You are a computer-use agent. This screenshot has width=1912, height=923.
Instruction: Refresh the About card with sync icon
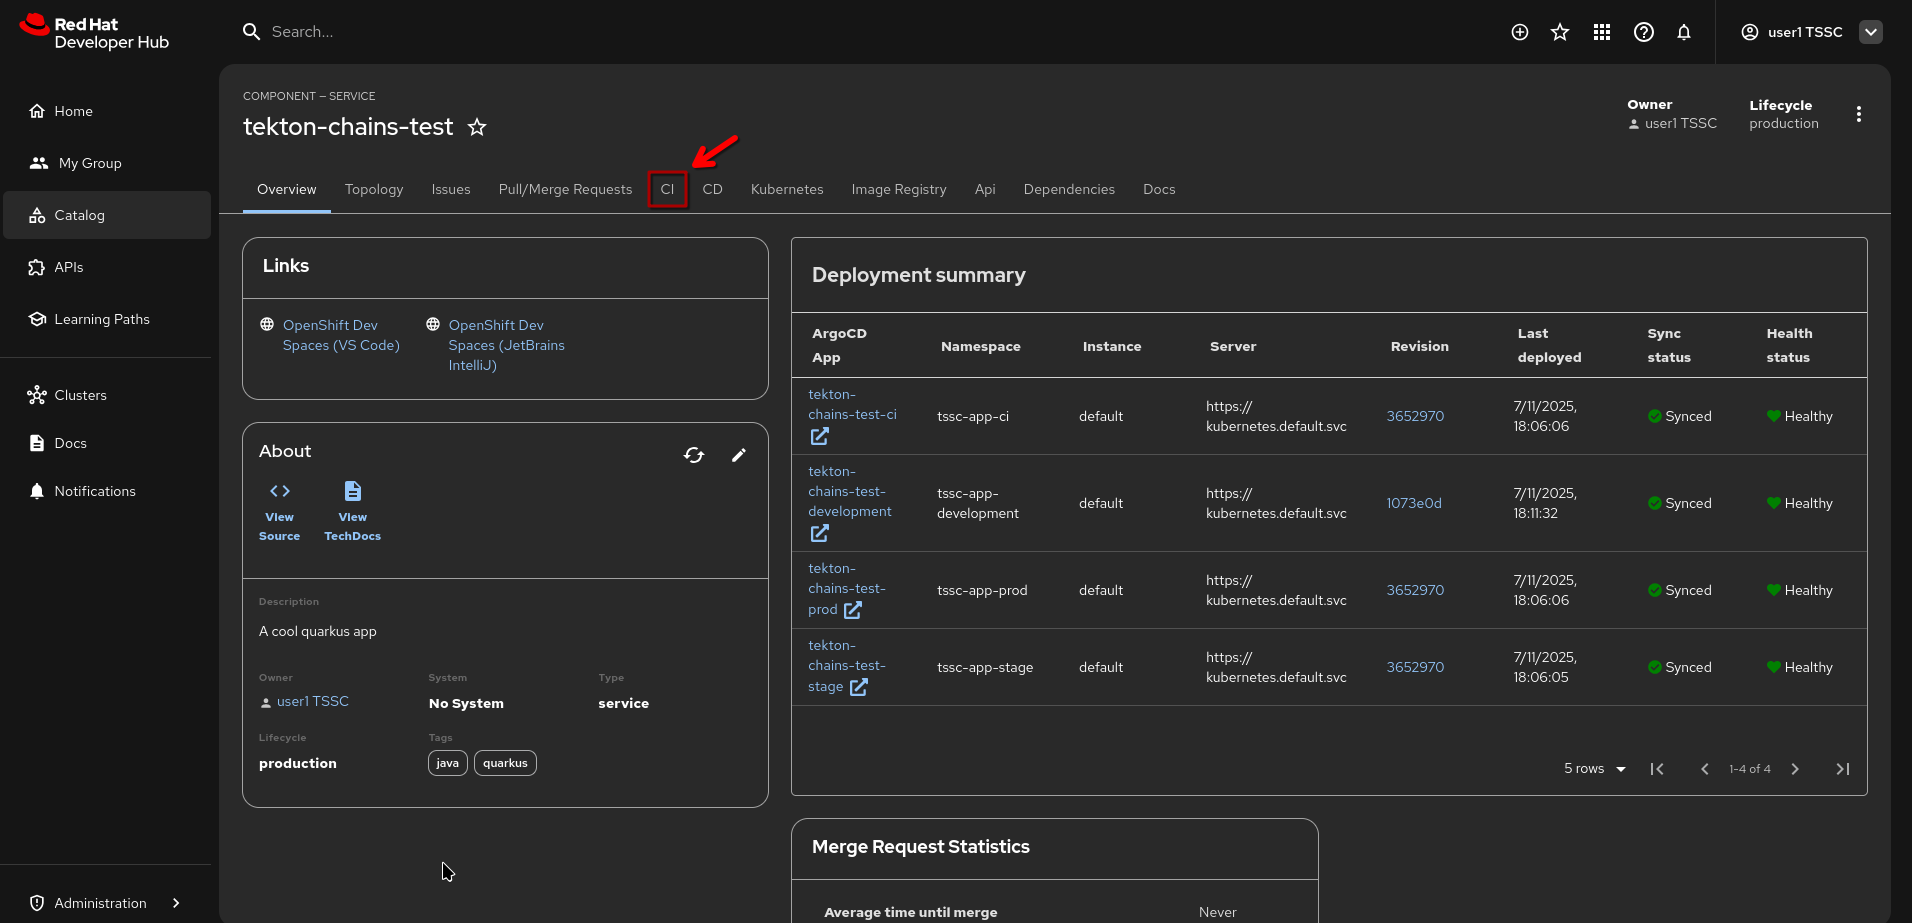coord(694,455)
